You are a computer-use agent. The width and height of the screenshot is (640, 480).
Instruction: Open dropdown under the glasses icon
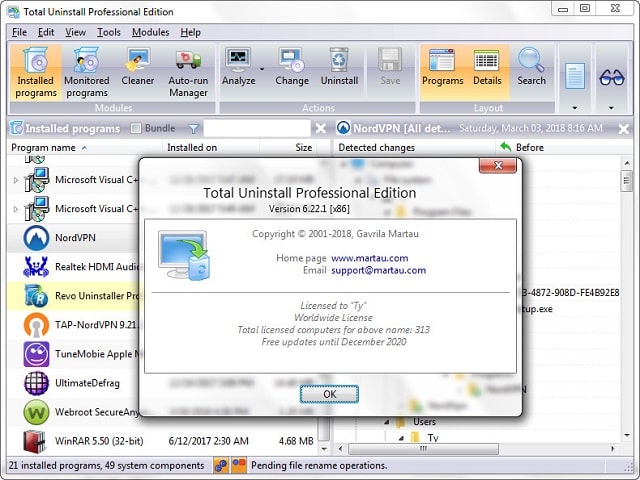coord(611,108)
